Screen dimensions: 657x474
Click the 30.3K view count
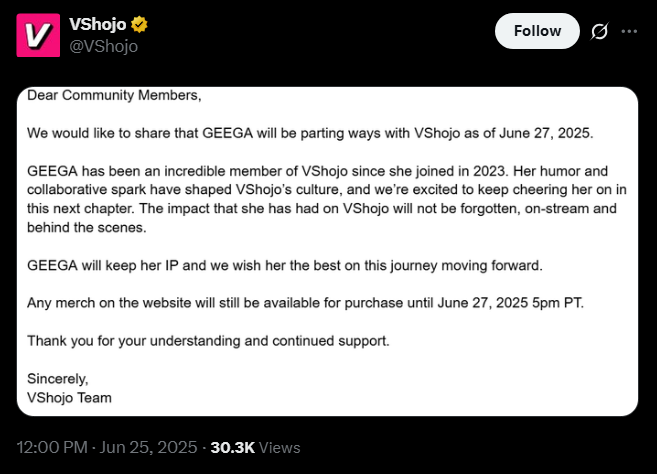(x=233, y=447)
